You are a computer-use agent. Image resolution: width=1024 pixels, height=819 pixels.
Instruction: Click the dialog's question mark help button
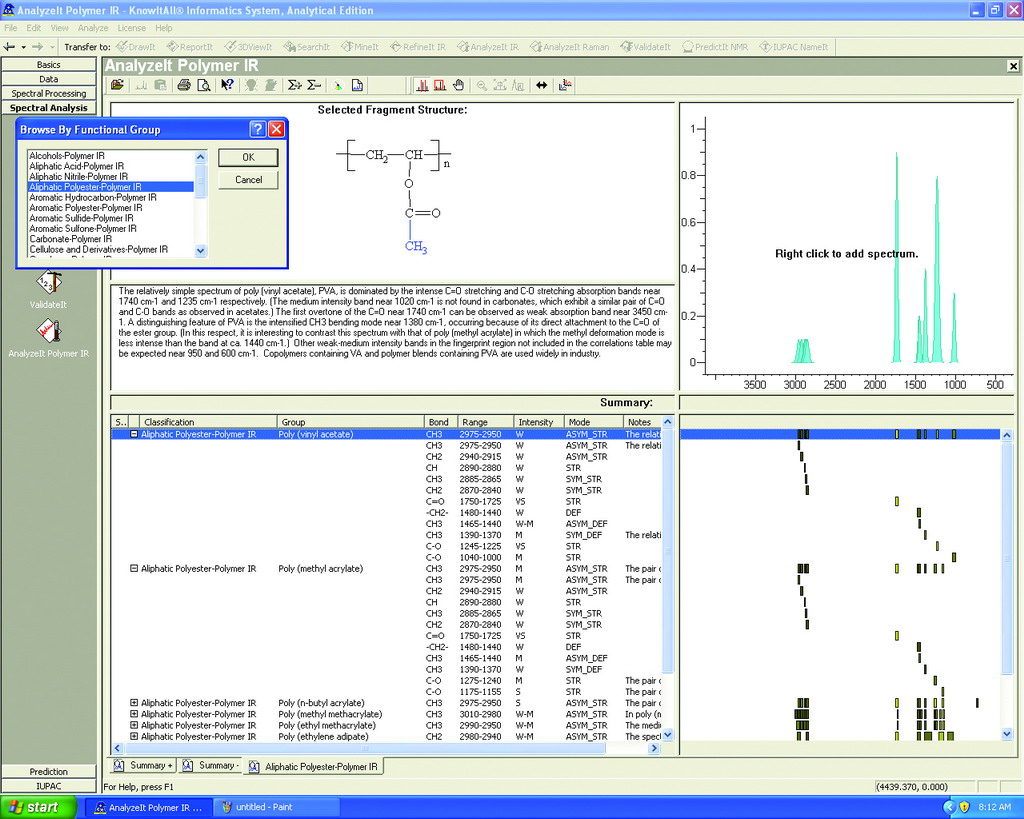(258, 129)
